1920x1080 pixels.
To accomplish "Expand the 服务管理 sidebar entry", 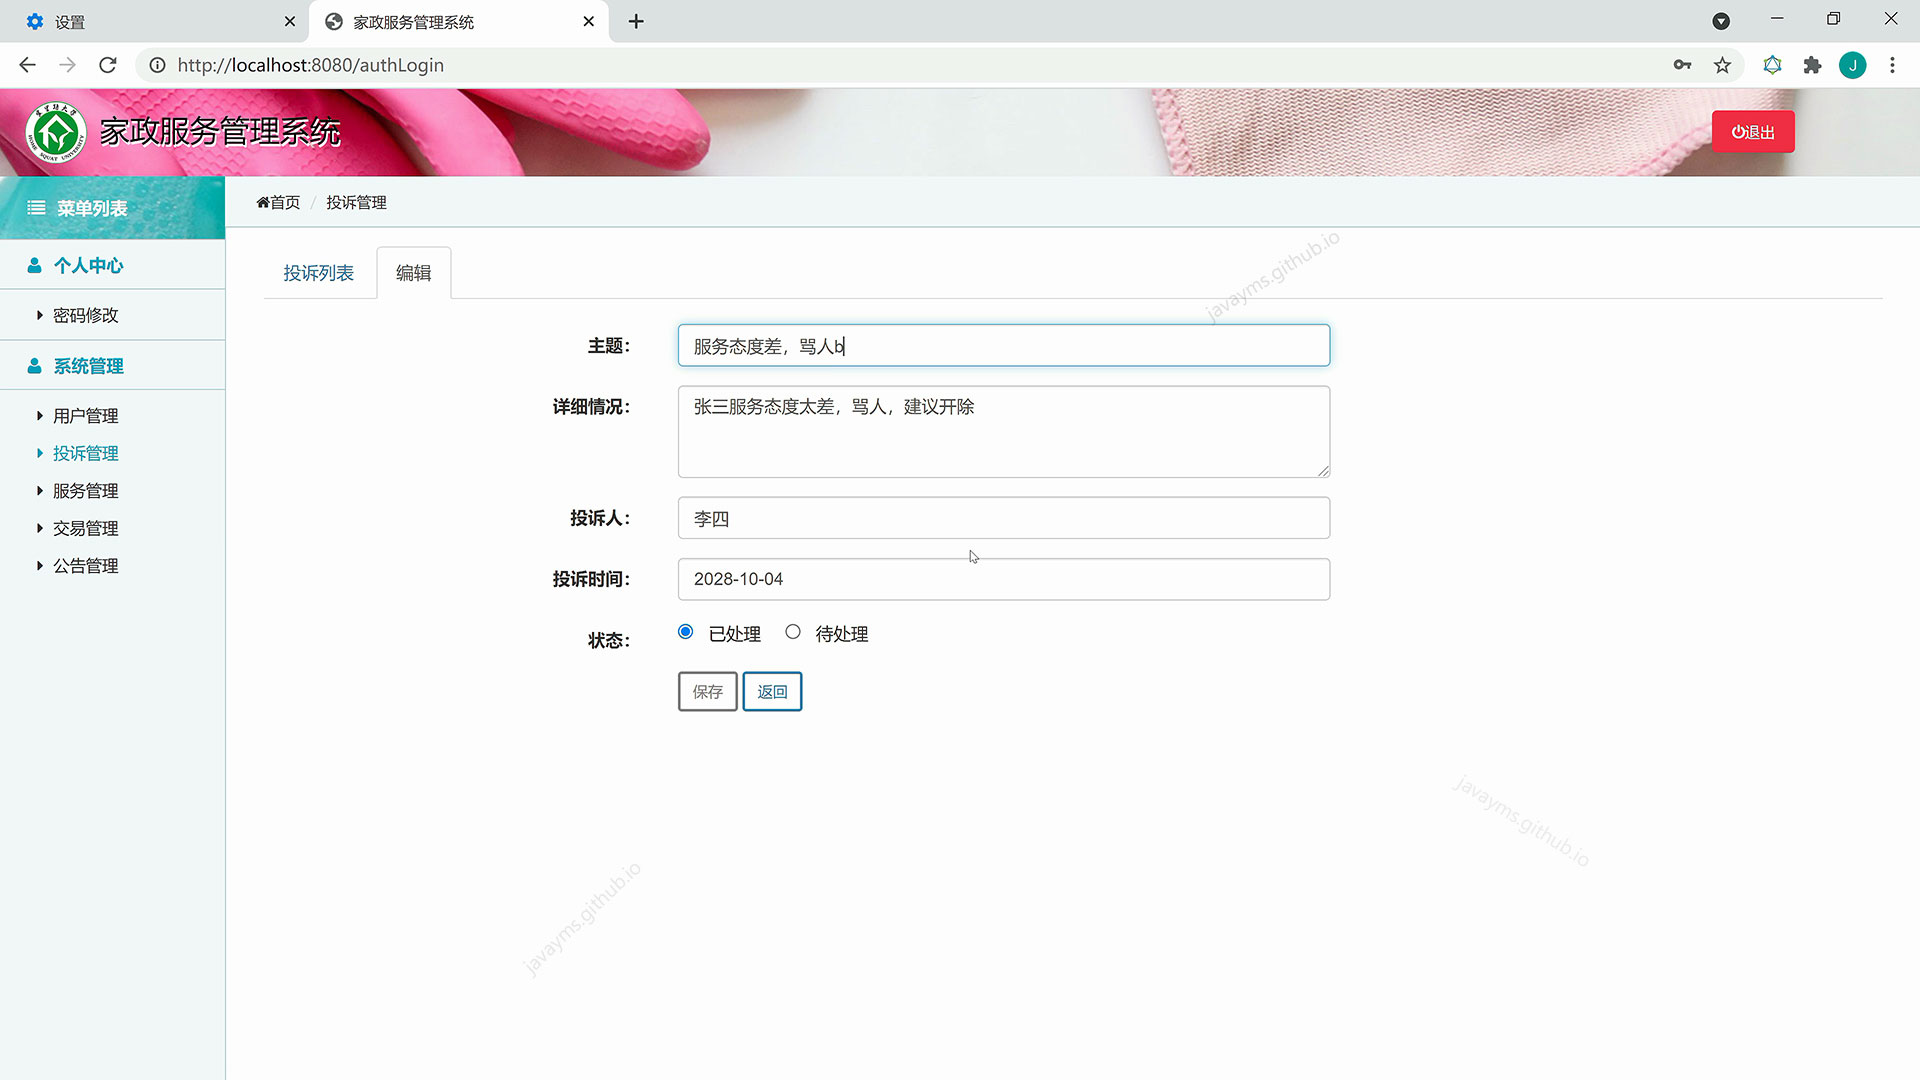I will [x=85, y=491].
